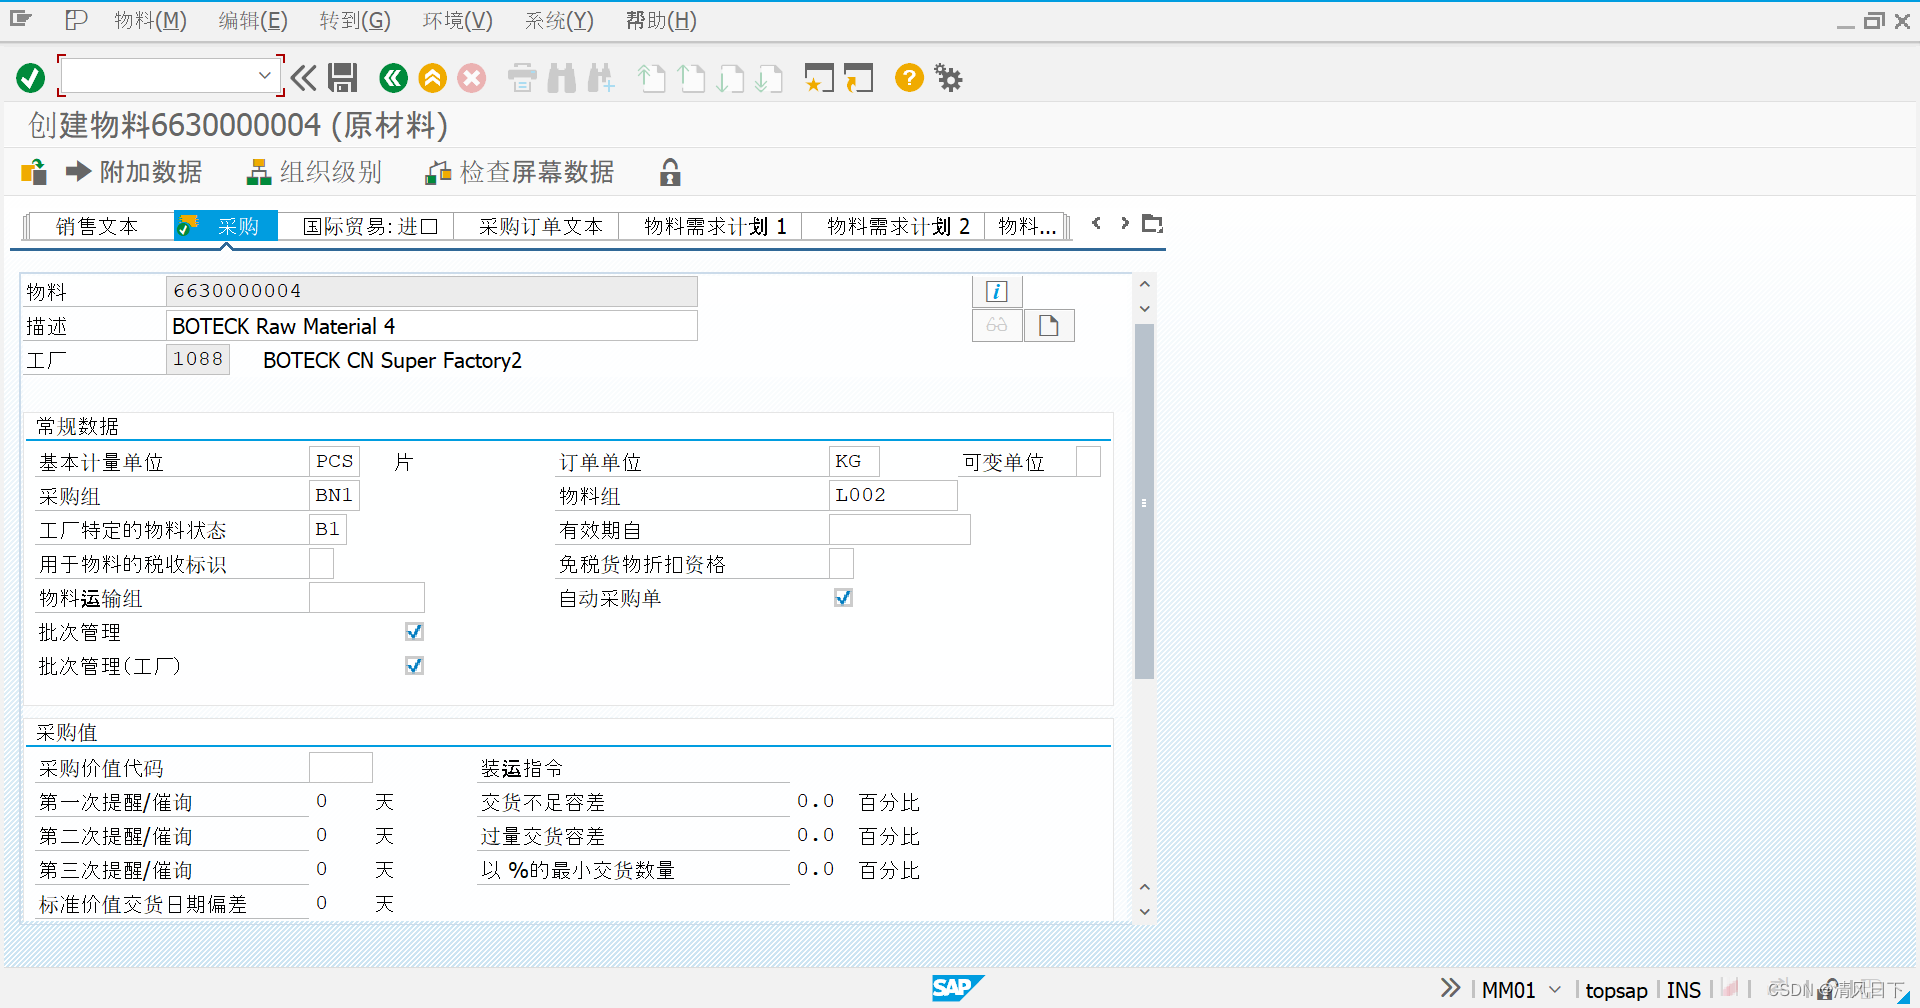Collapse command field double-chevron icon
This screenshot has width=1920, height=1008.
click(304, 77)
